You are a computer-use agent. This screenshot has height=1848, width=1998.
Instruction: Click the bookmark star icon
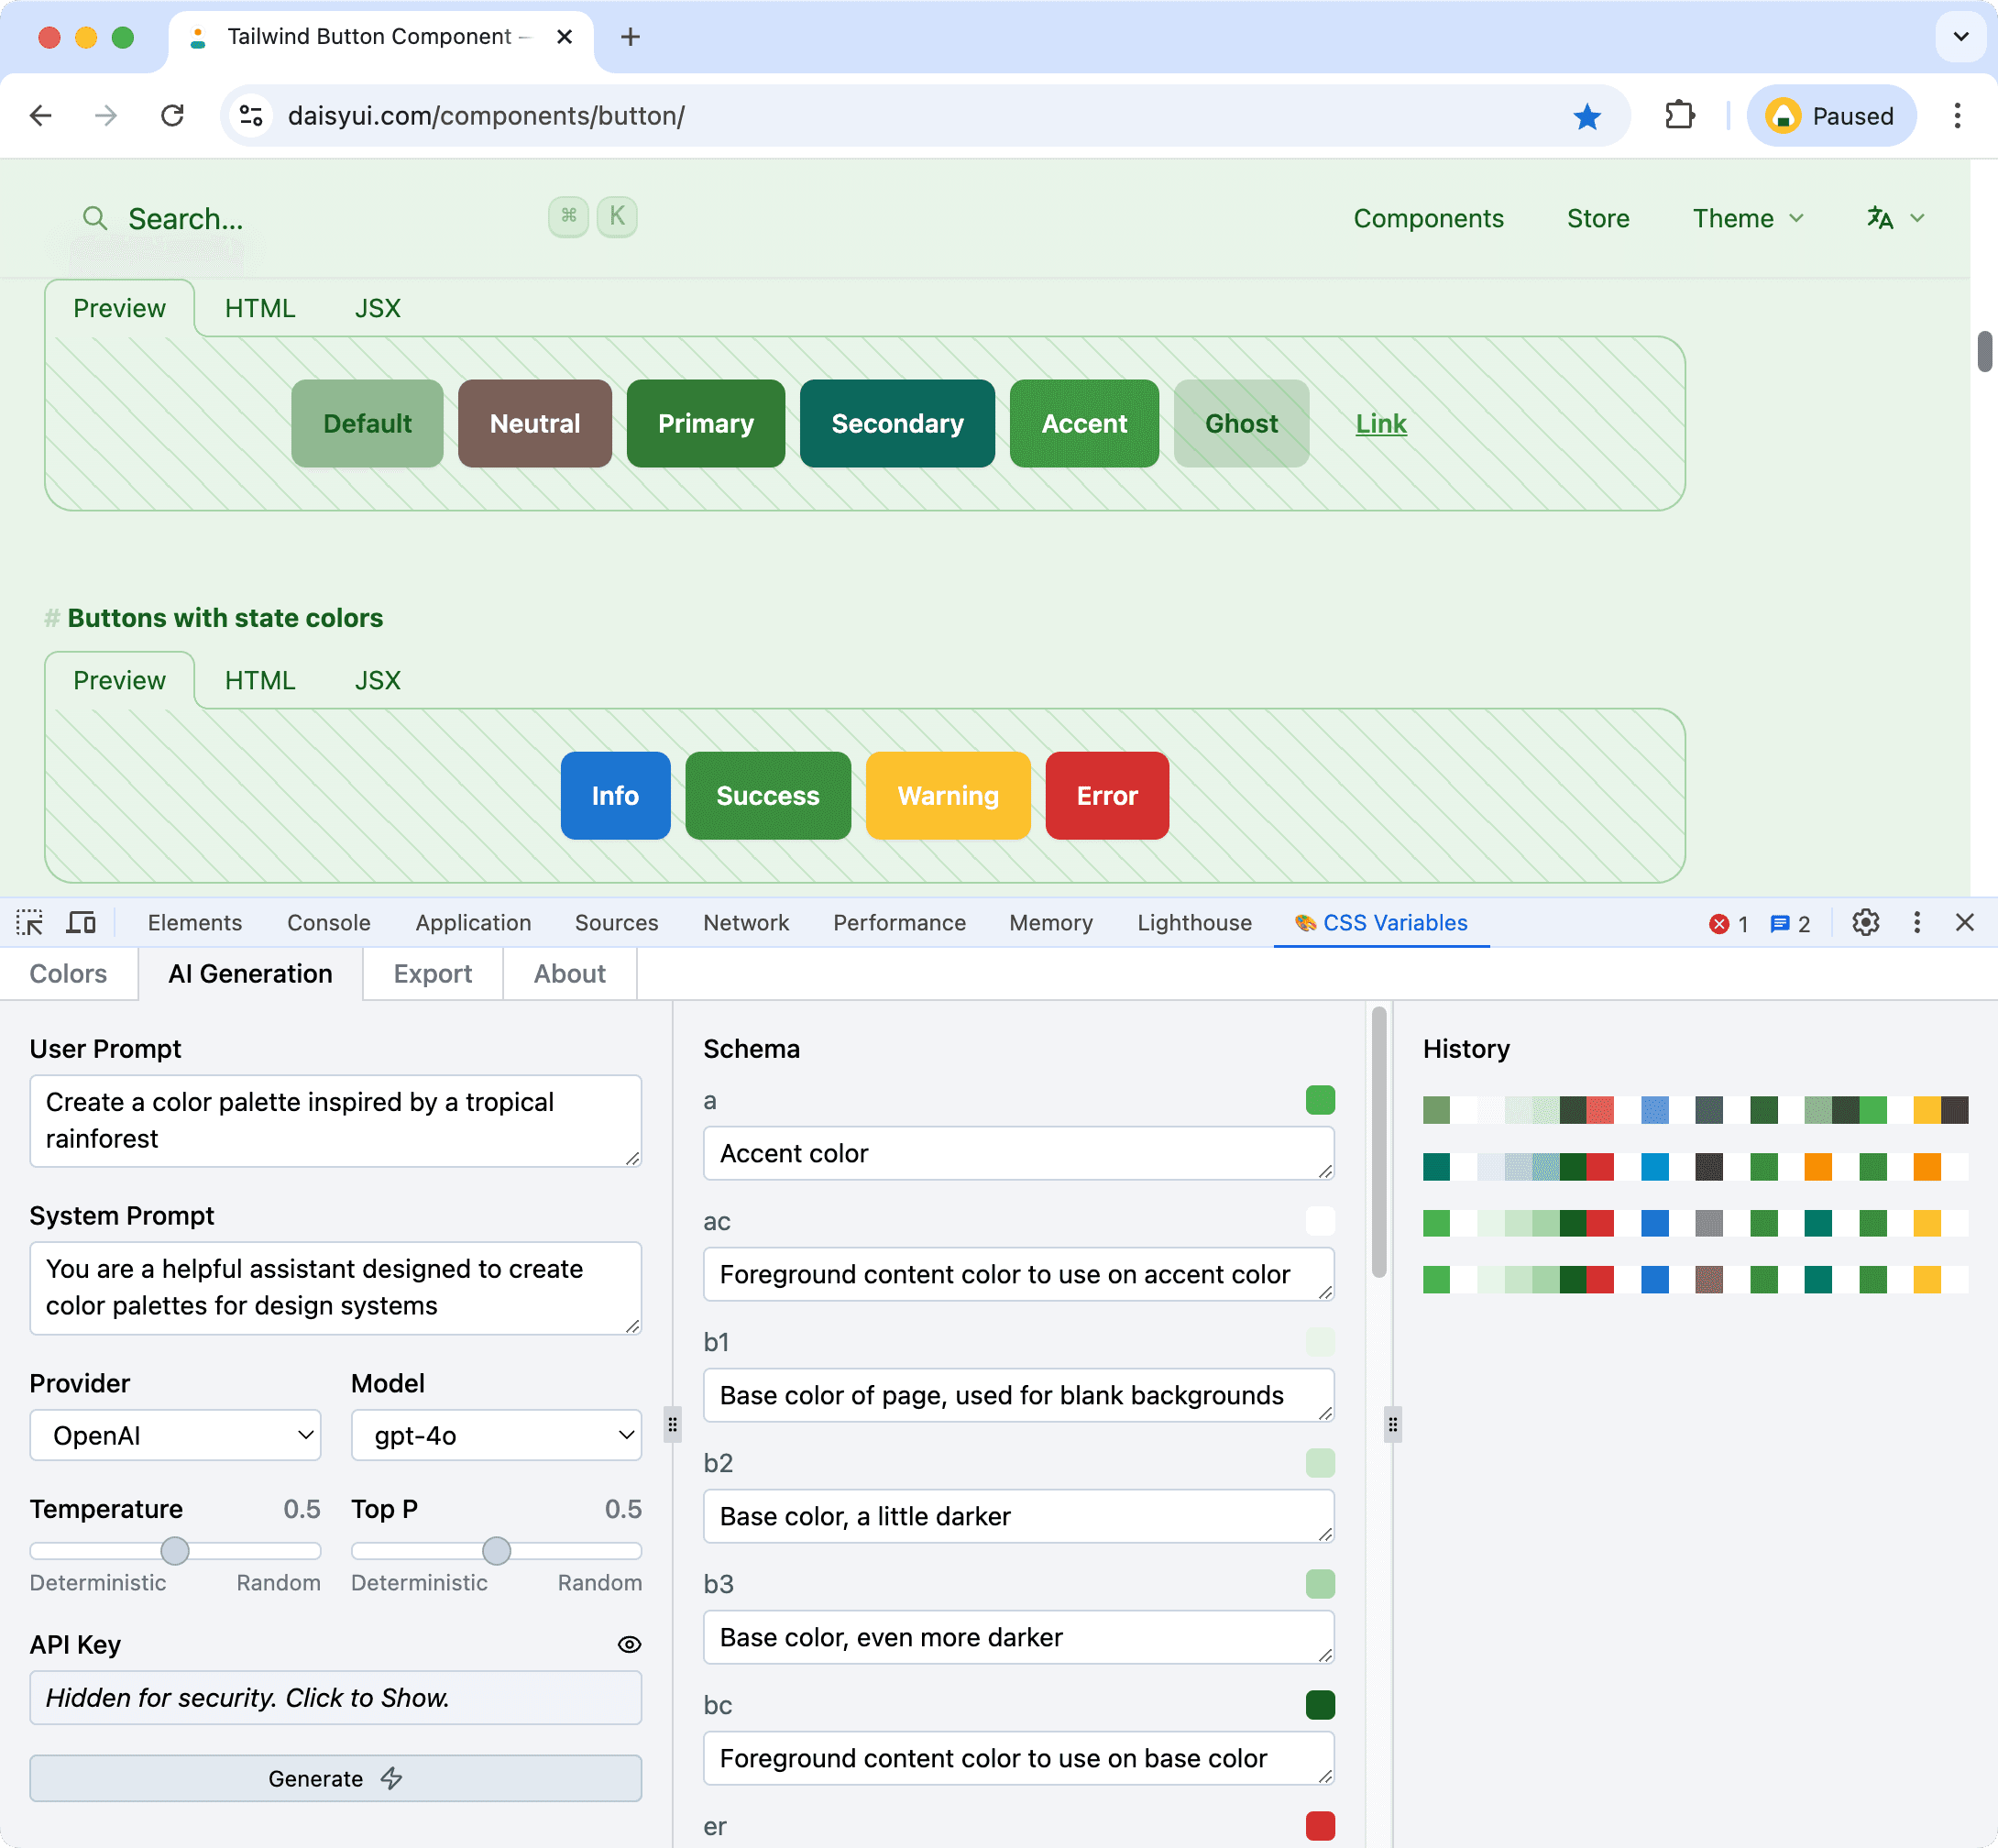pyautogui.click(x=1587, y=116)
